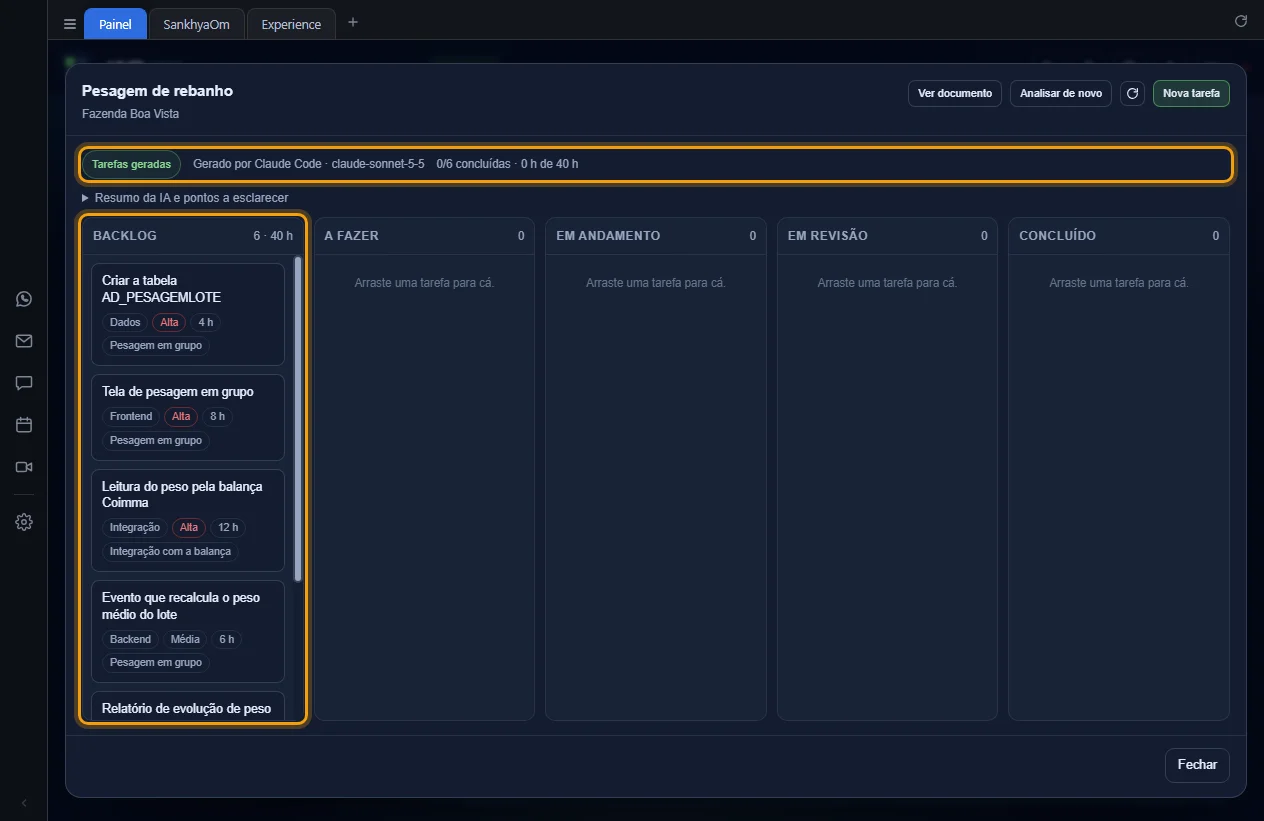This screenshot has height=821, width=1264.
Task: Open the hamburger menu icon
Action: pos(70,24)
